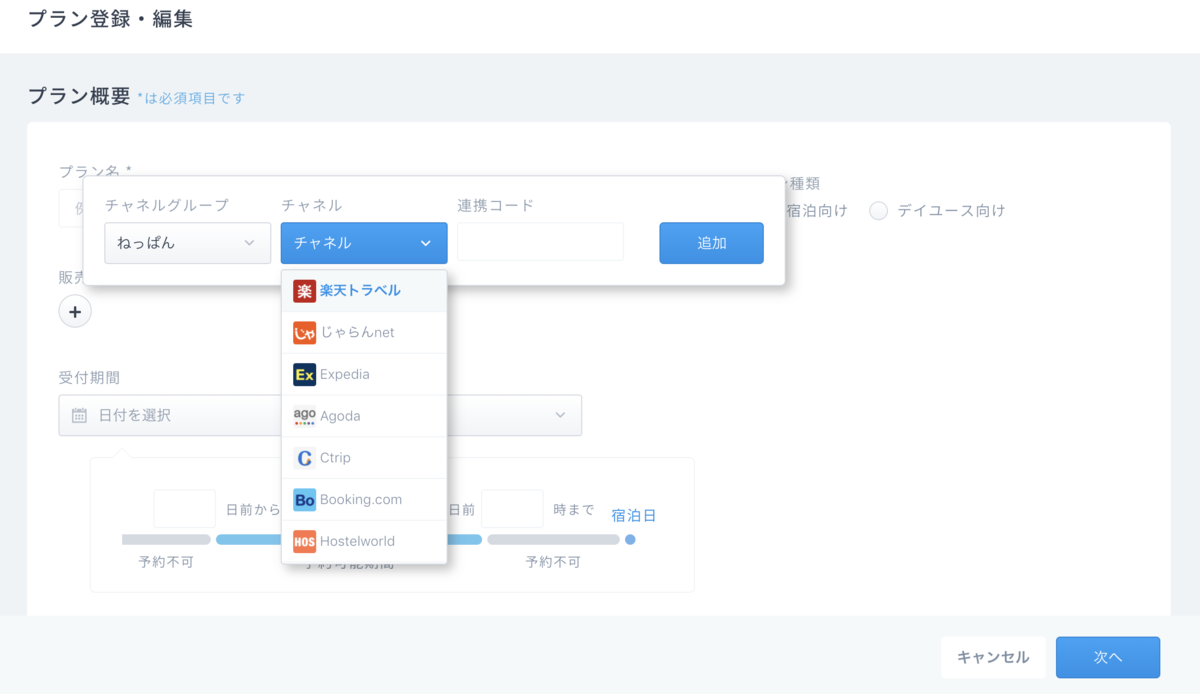Click the 次へ button

point(1107,657)
